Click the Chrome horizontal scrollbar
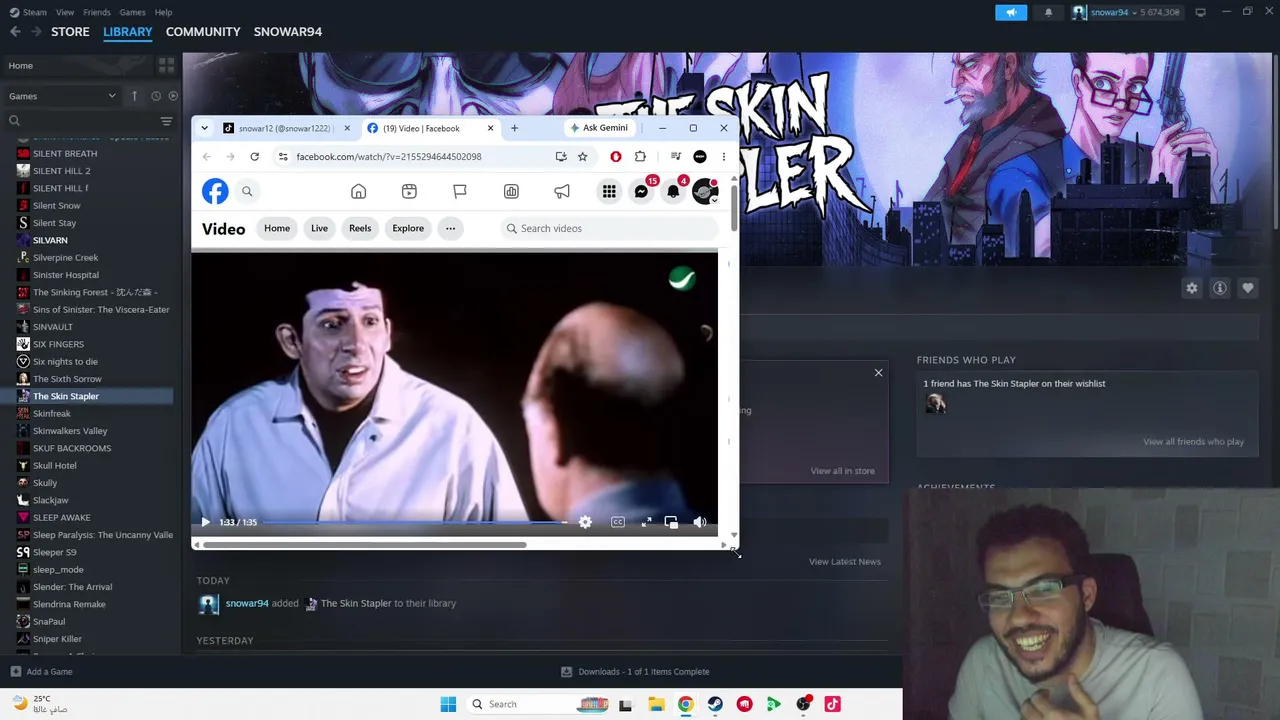This screenshot has width=1280, height=720. (364, 545)
